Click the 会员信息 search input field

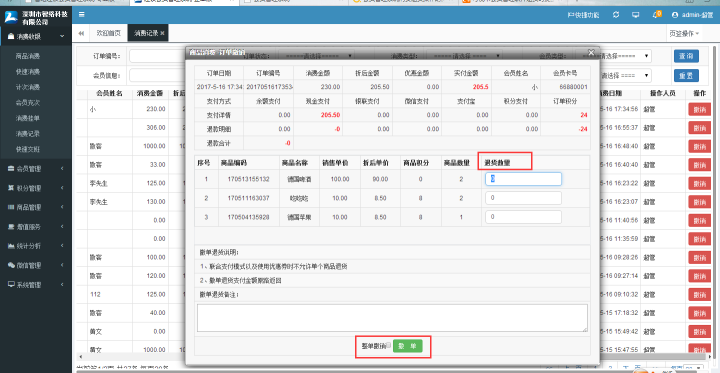click(157, 75)
